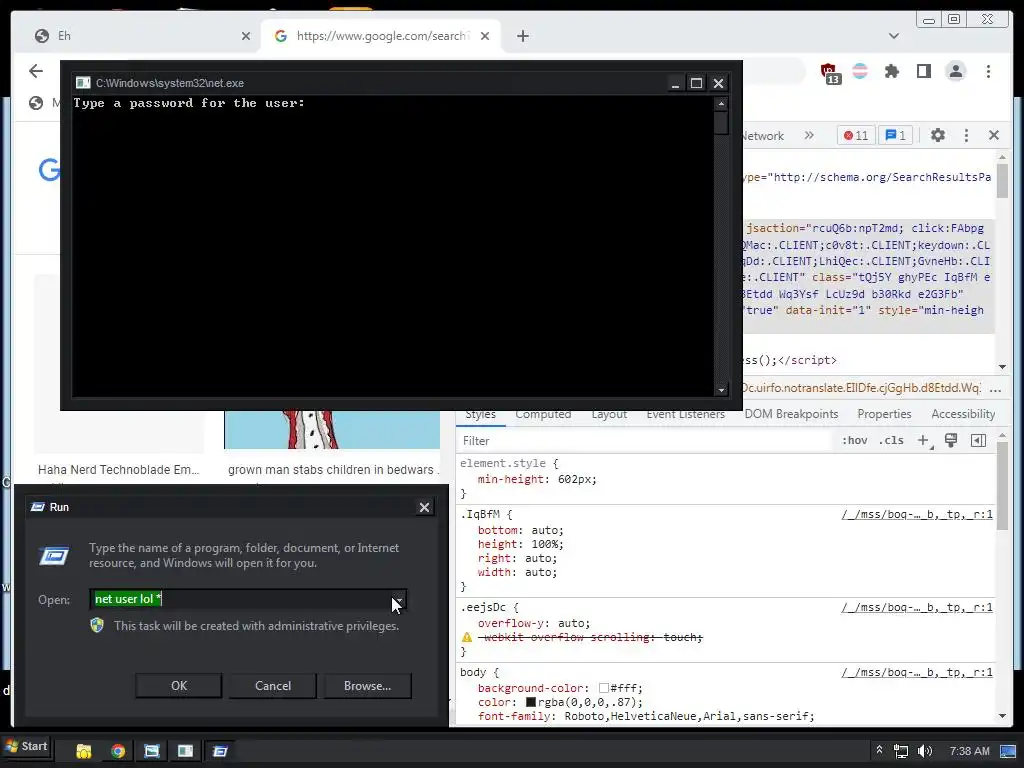
Task: Toggle rendering emulations paintbrush icon
Action: 951,440
